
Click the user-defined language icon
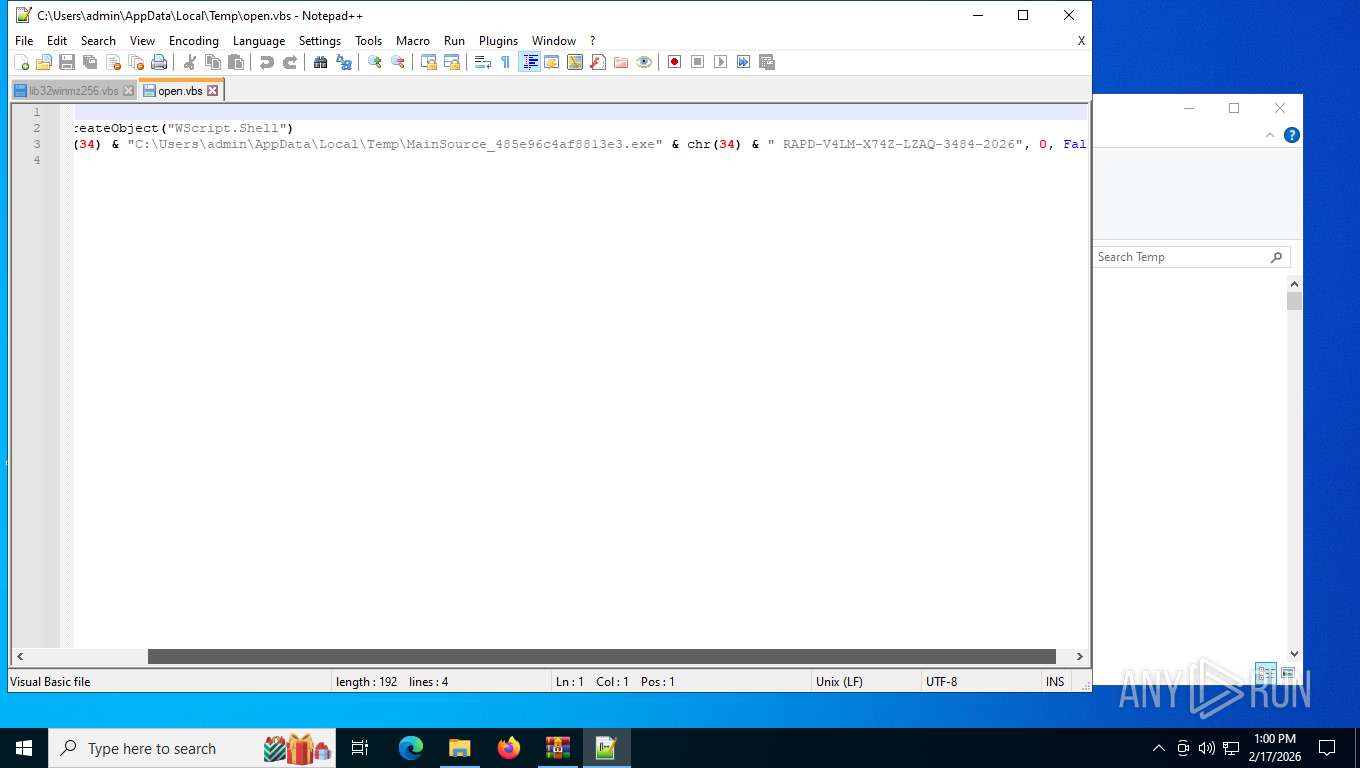point(552,62)
